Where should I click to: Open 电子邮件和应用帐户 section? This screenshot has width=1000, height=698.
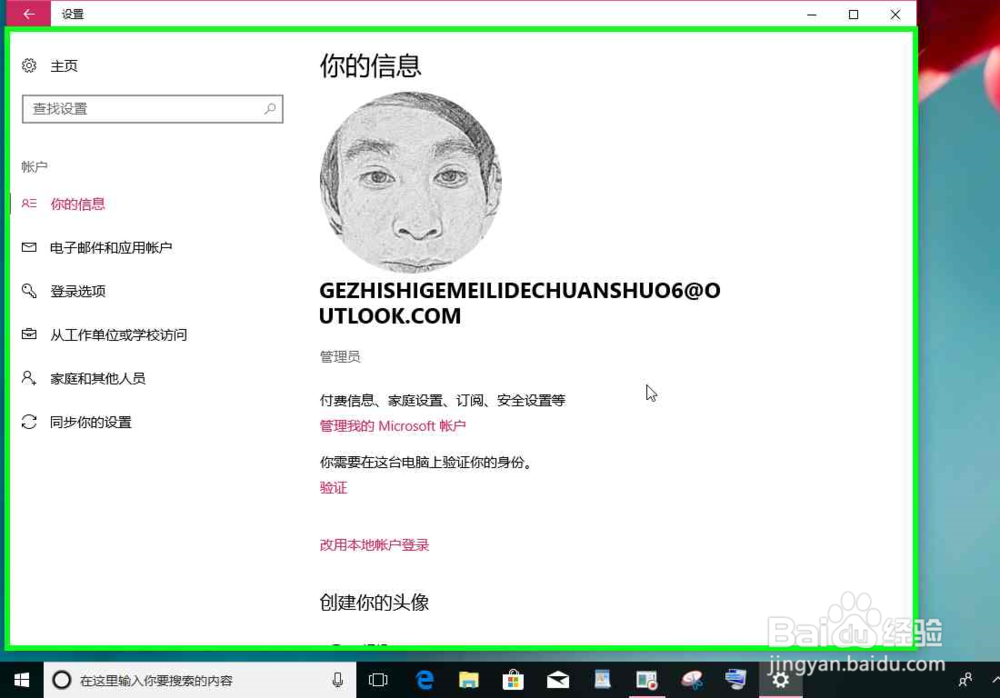click(111, 248)
